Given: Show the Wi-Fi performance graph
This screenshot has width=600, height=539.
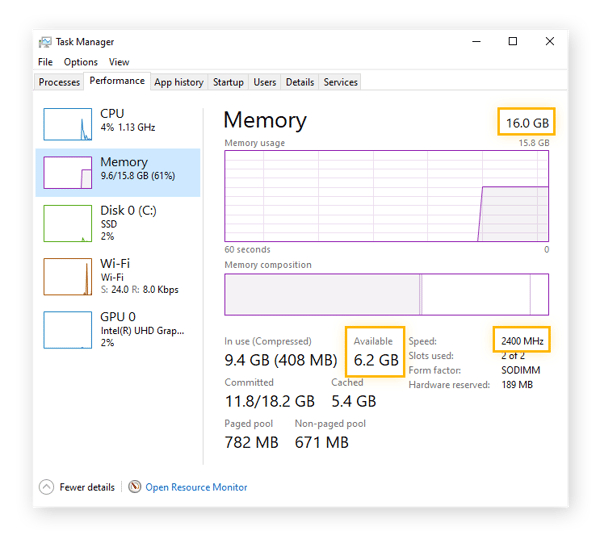Looking at the screenshot, I should [x=67, y=276].
